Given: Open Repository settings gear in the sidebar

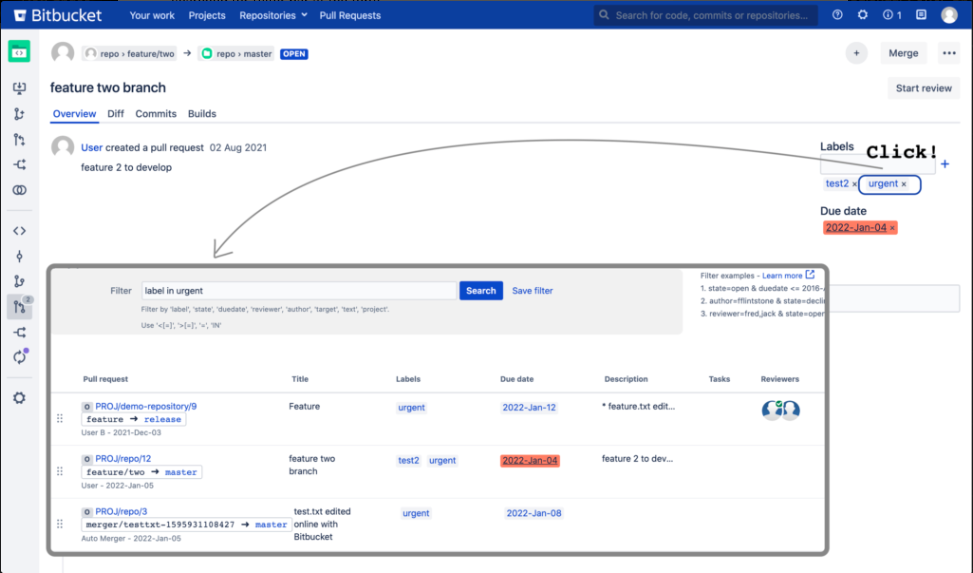Looking at the screenshot, I should pos(19,398).
